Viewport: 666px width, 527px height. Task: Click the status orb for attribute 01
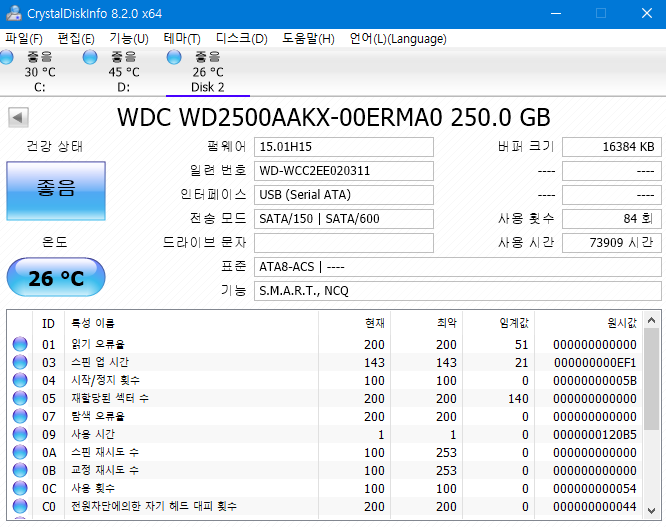click(20, 344)
